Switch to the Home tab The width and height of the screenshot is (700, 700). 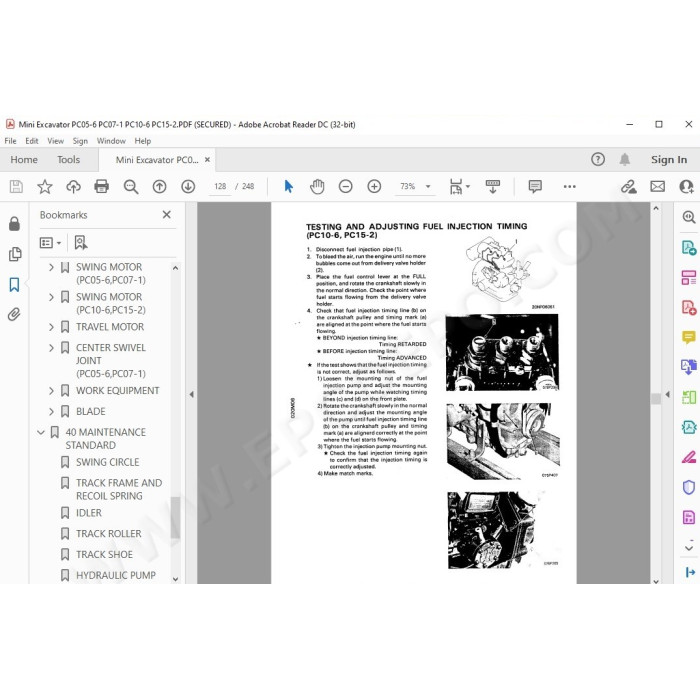tap(24, 160)
